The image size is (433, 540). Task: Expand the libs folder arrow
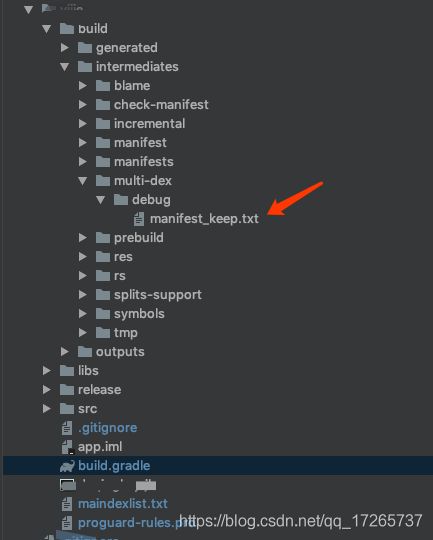(x=47, y=371)
